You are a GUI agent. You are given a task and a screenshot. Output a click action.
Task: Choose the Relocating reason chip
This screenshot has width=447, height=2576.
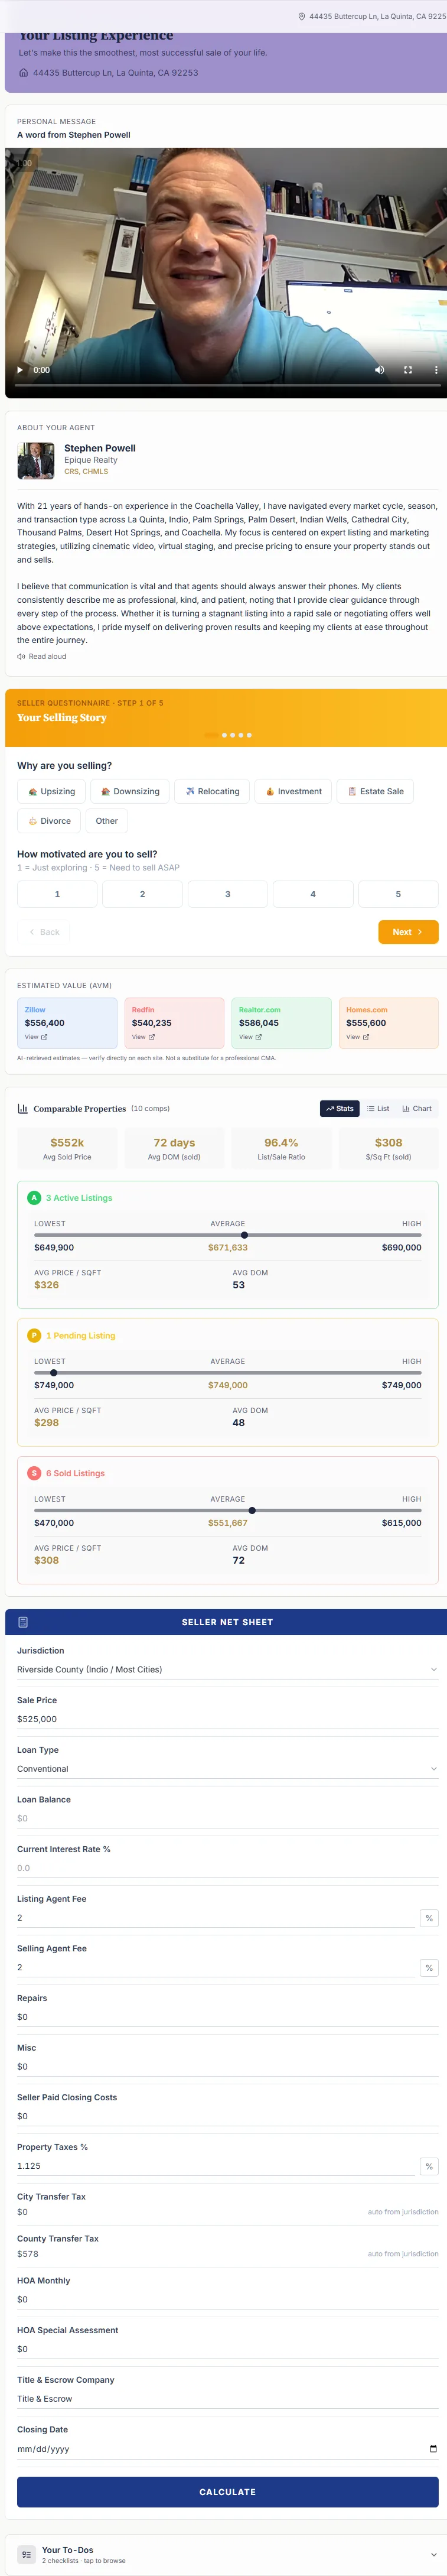[212, 791]
